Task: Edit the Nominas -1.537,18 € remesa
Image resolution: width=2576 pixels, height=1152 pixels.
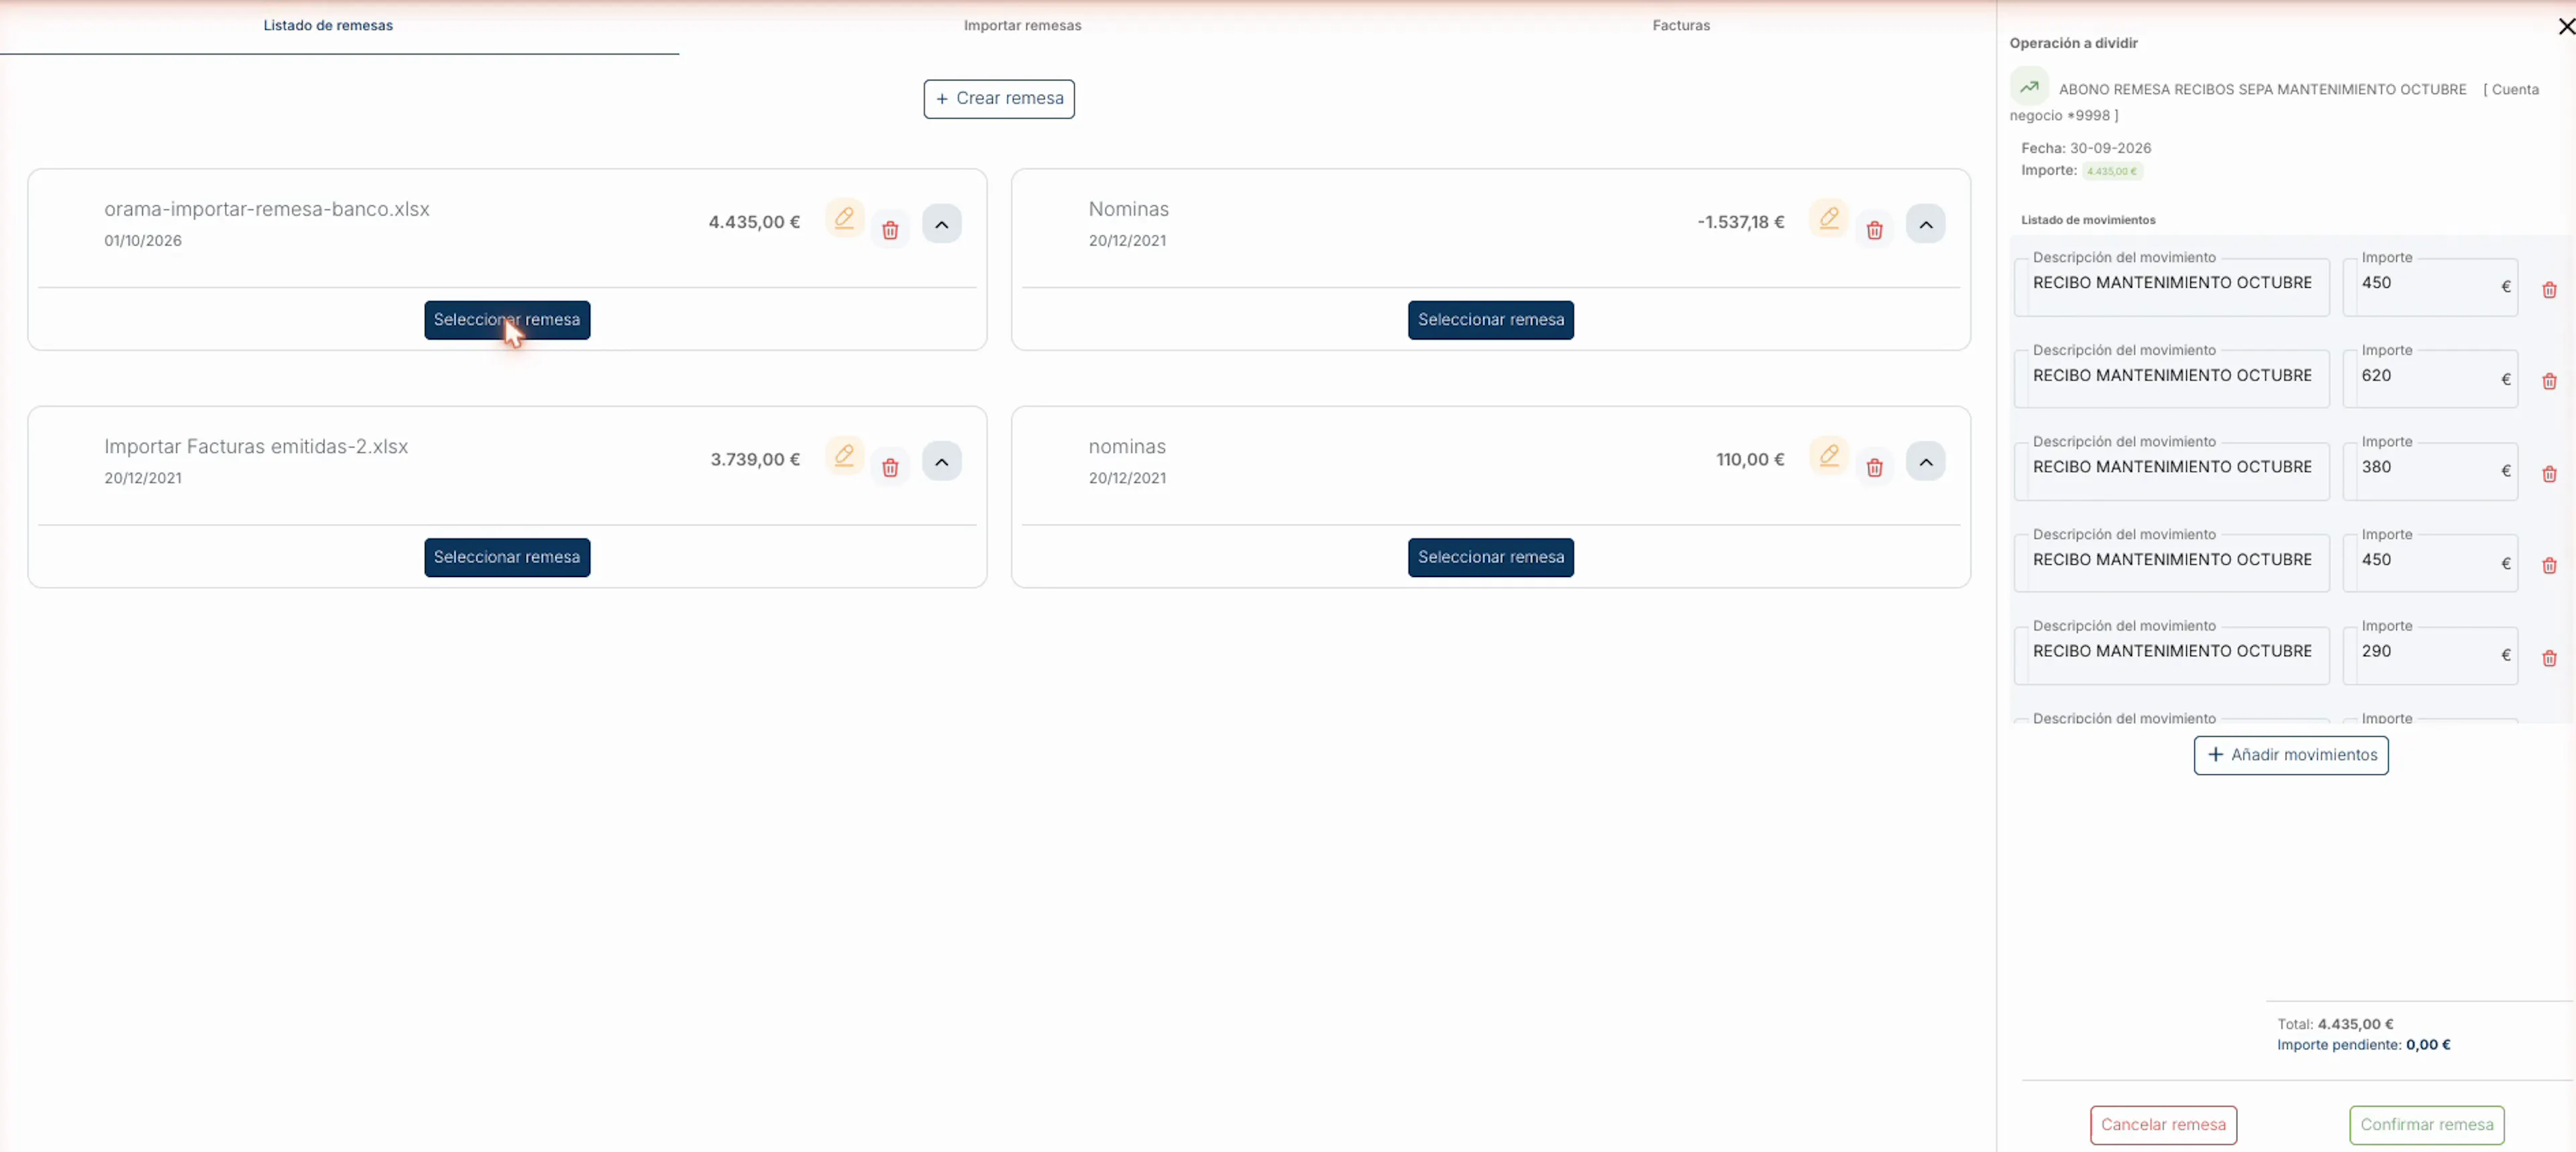Action: [1828, 218]
